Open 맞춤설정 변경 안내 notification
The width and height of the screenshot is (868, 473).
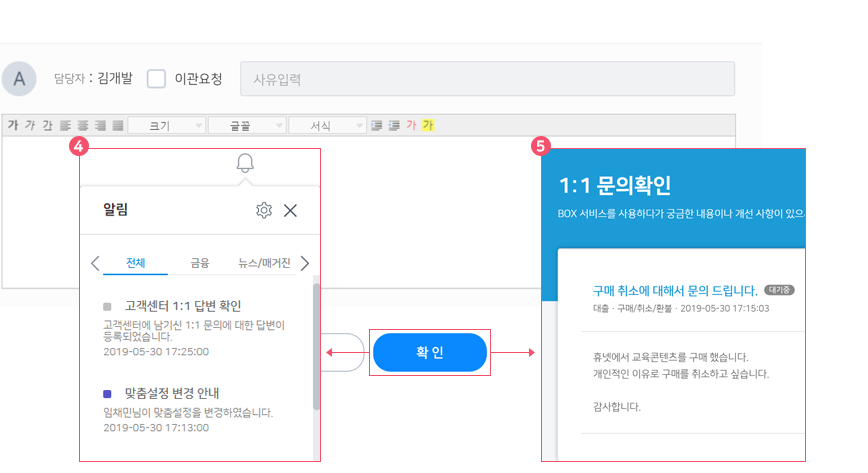click(x=172, y=393)
